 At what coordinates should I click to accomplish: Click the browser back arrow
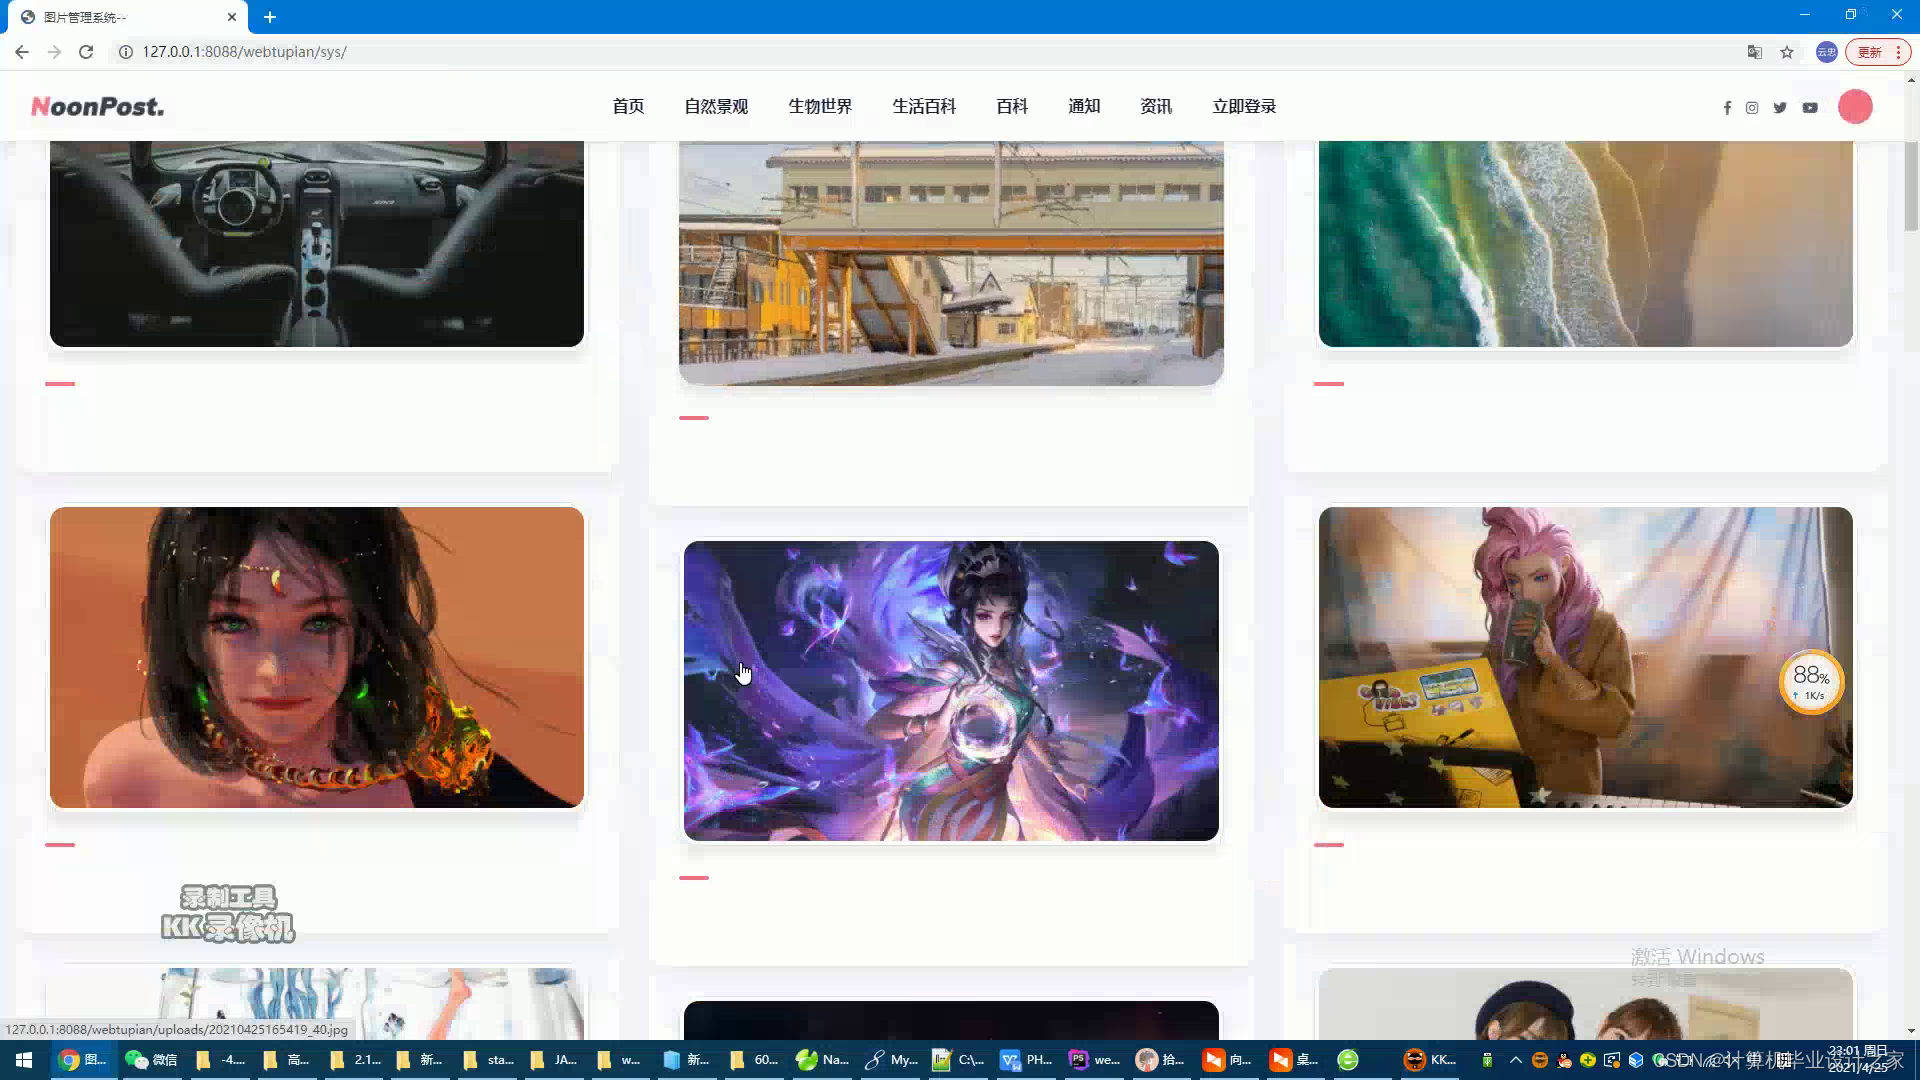click(x=22, y=52)
